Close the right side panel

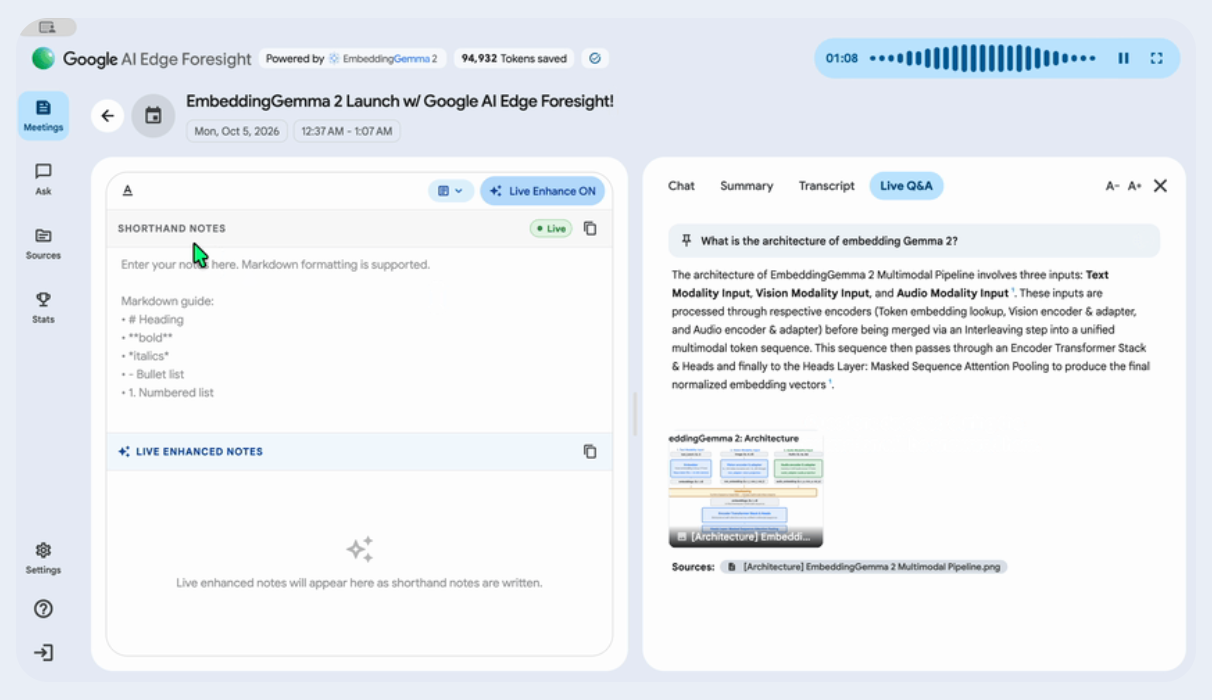click(x=1160, y=186)
